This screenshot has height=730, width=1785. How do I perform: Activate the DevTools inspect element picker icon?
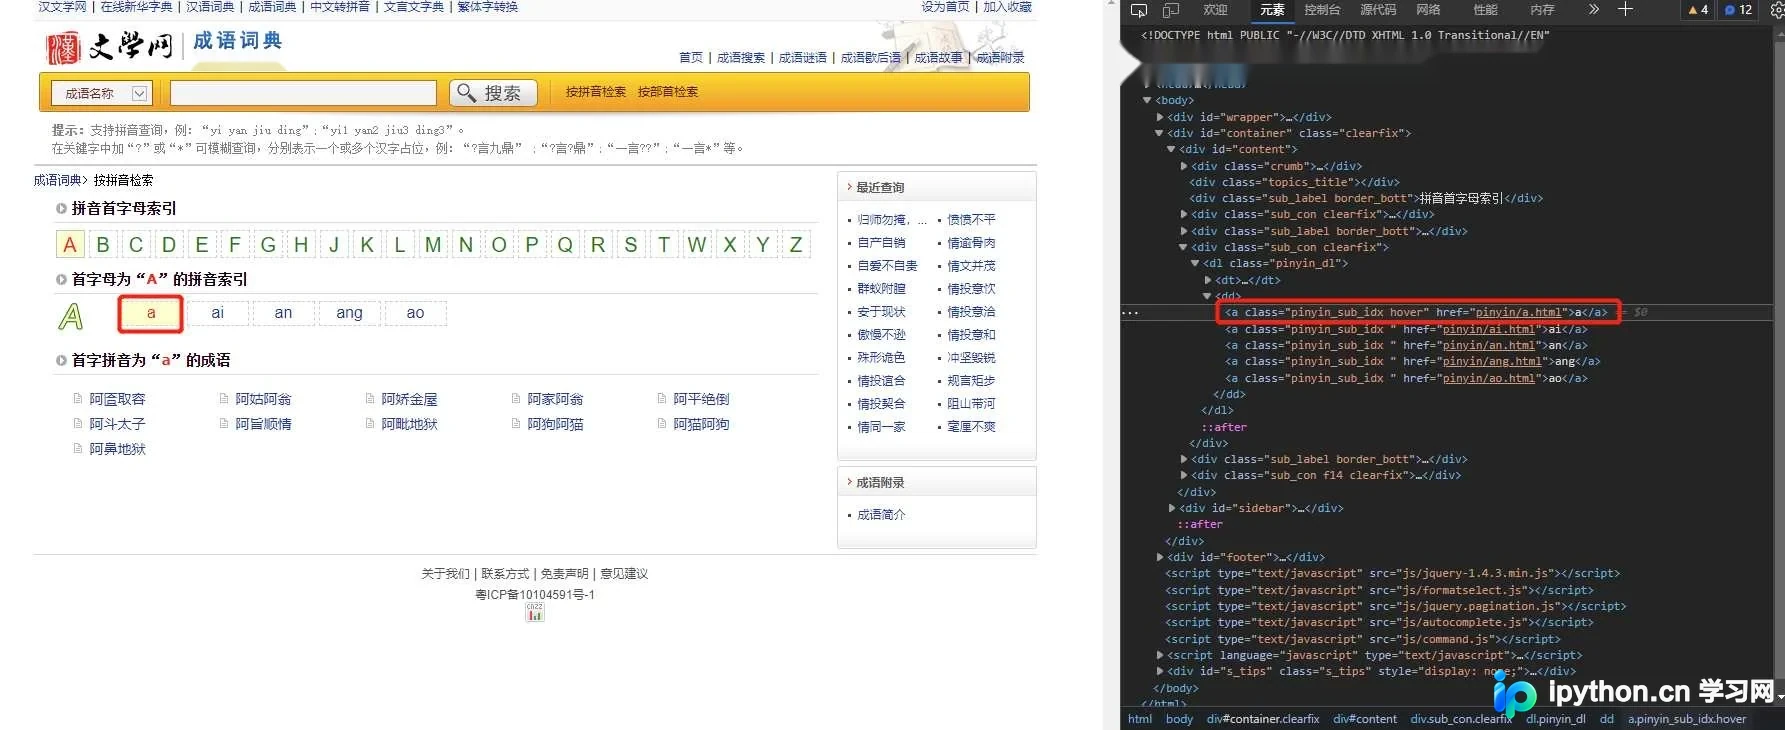click(1139, 10)
